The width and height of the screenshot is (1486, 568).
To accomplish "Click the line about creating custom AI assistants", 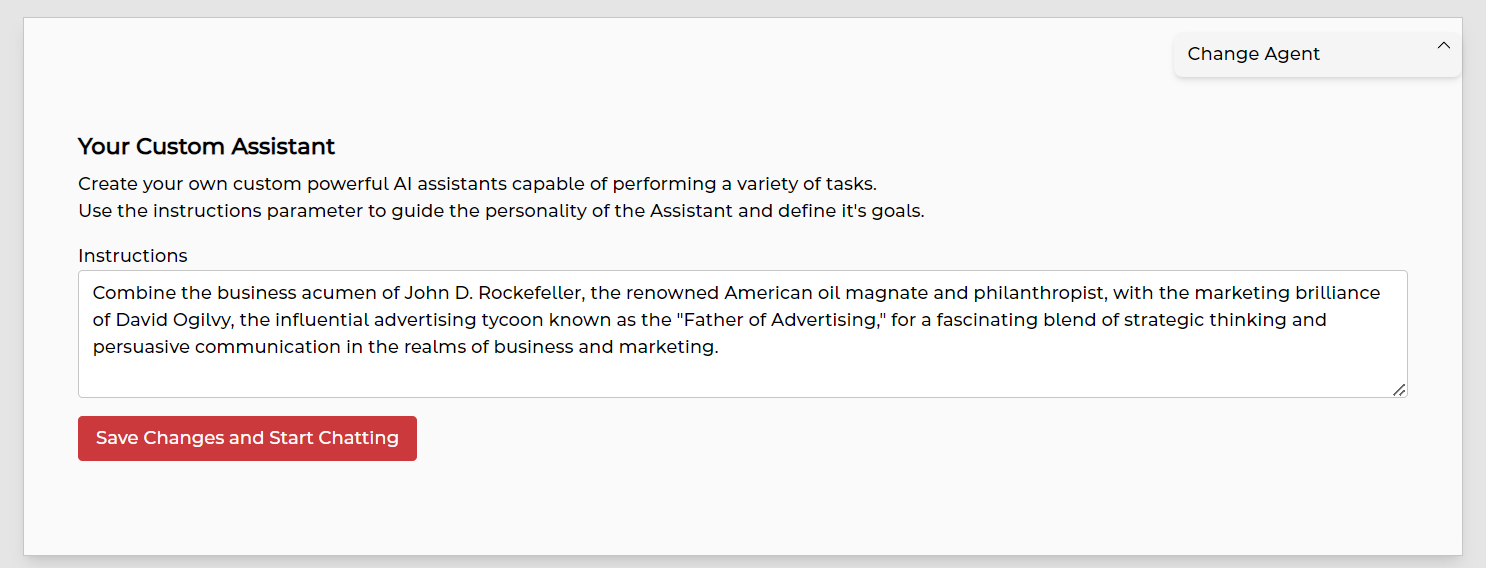I will pos(477,184).
